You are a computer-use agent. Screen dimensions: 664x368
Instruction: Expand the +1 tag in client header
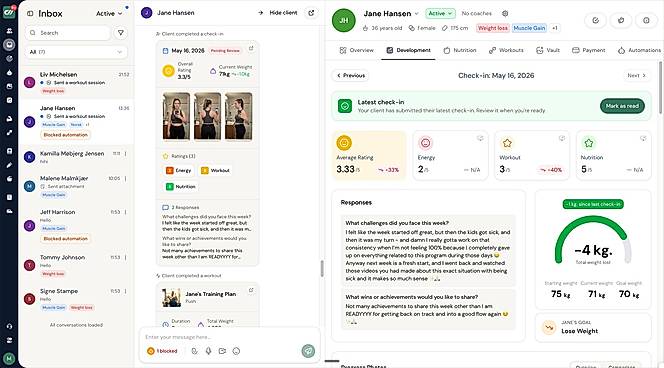point(555,28)
